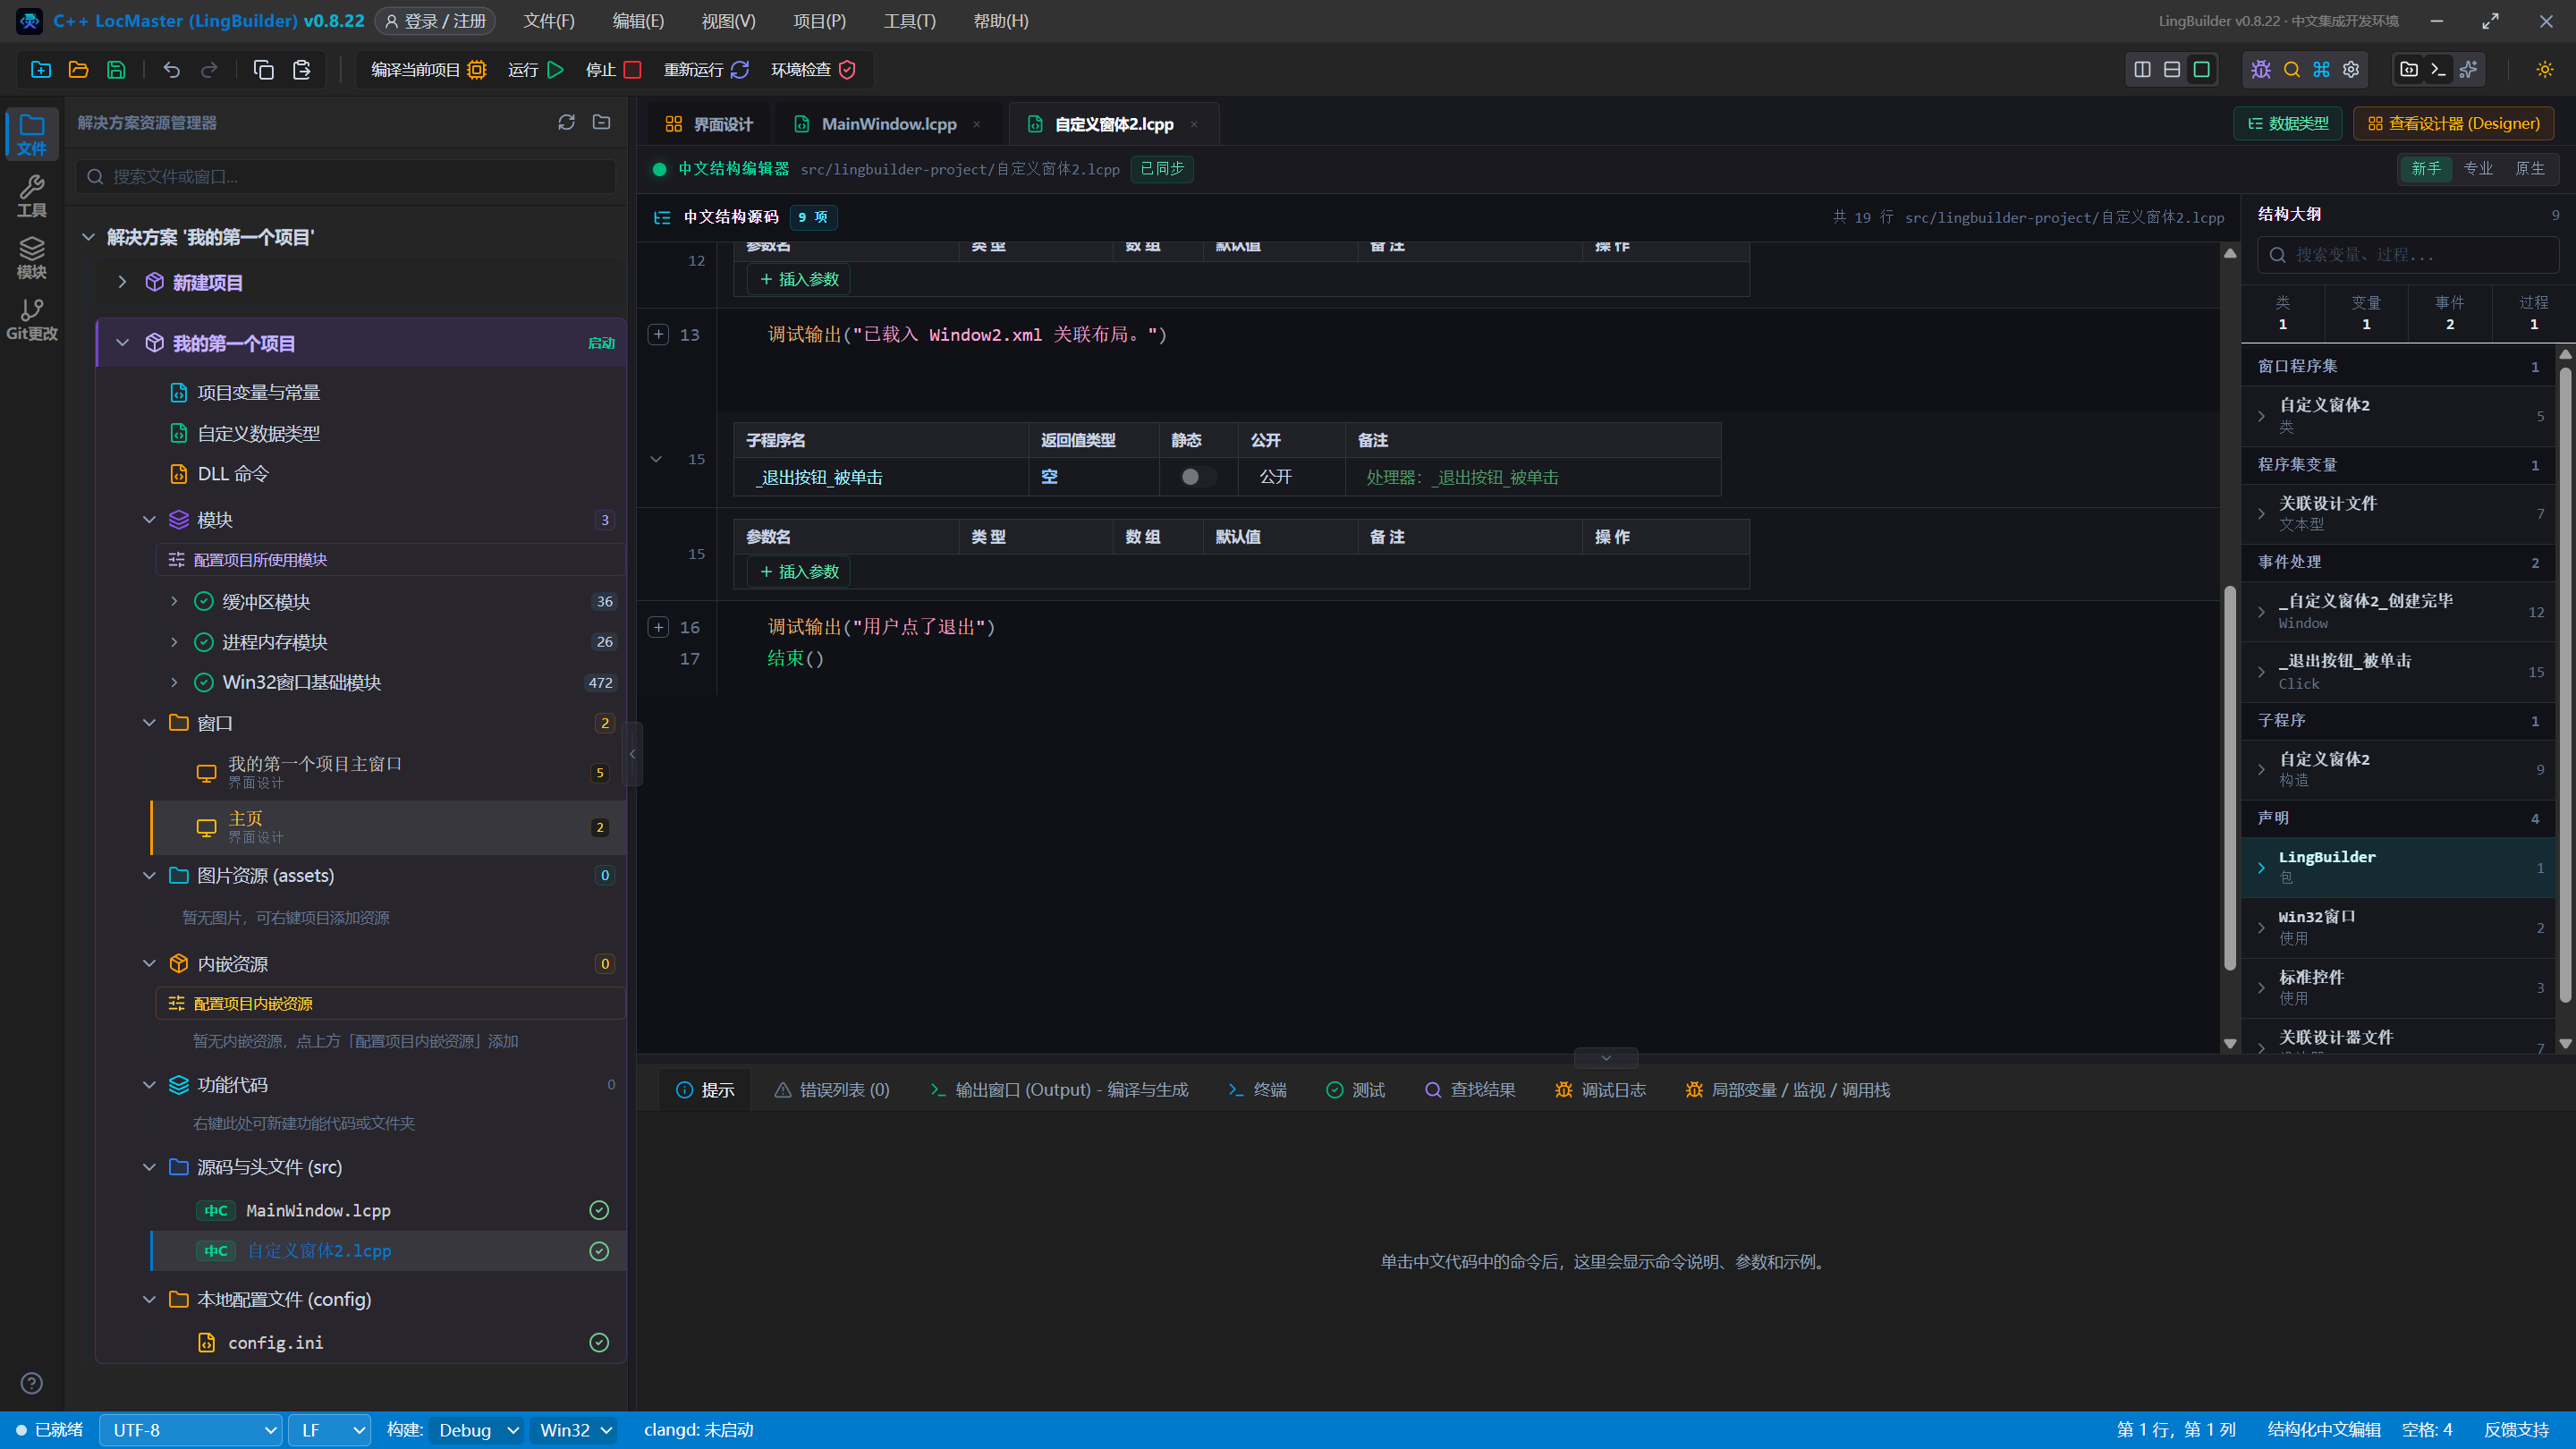Open the Win32 platform dropdown
The width and height of the screenshot is (2576, 1449).
tap(574, 1430)
